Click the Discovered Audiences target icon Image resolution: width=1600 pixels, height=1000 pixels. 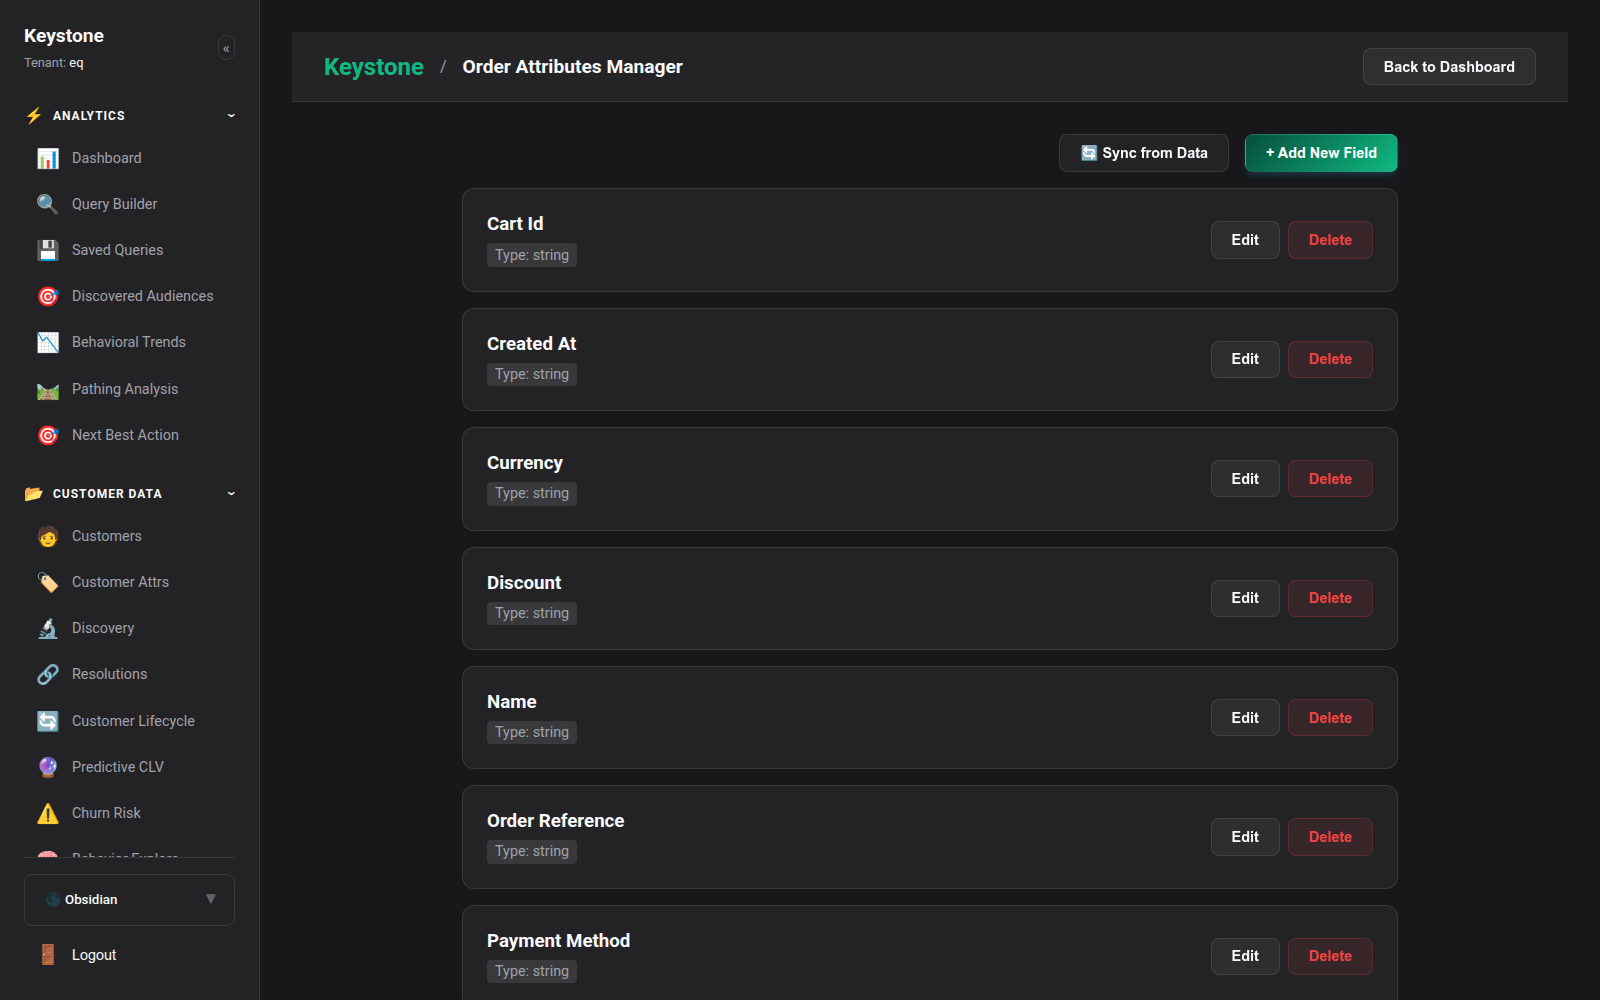click(x=48, y=296)
